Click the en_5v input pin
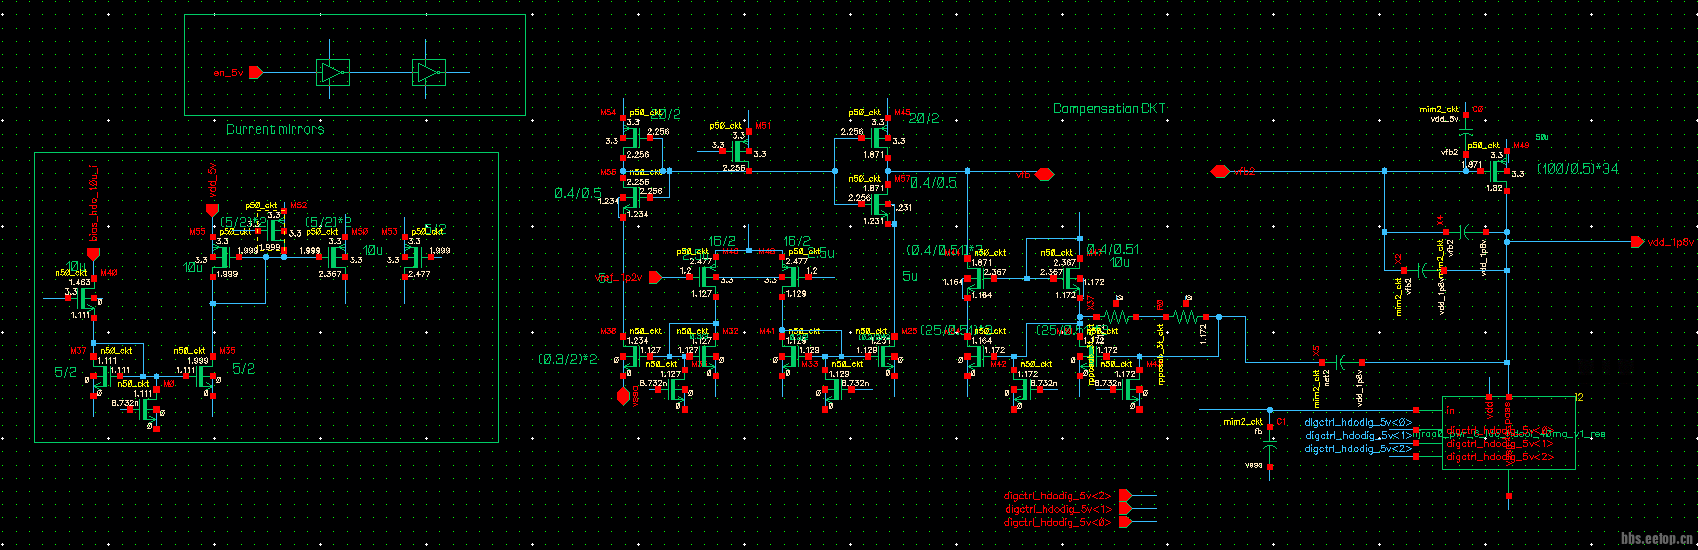Screen dimensions: 1698x550 tap(255, 72)
